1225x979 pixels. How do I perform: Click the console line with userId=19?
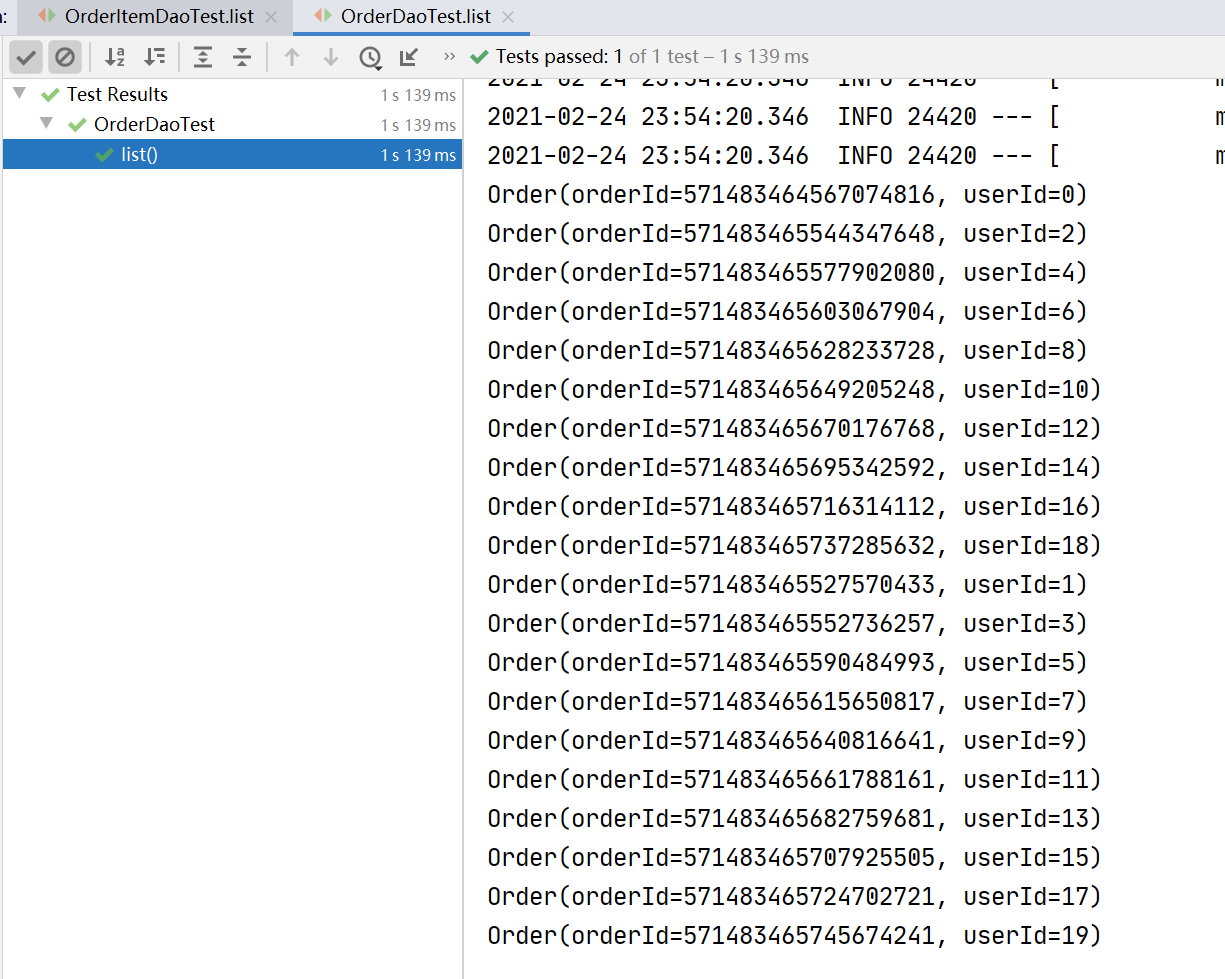[793, 936]
